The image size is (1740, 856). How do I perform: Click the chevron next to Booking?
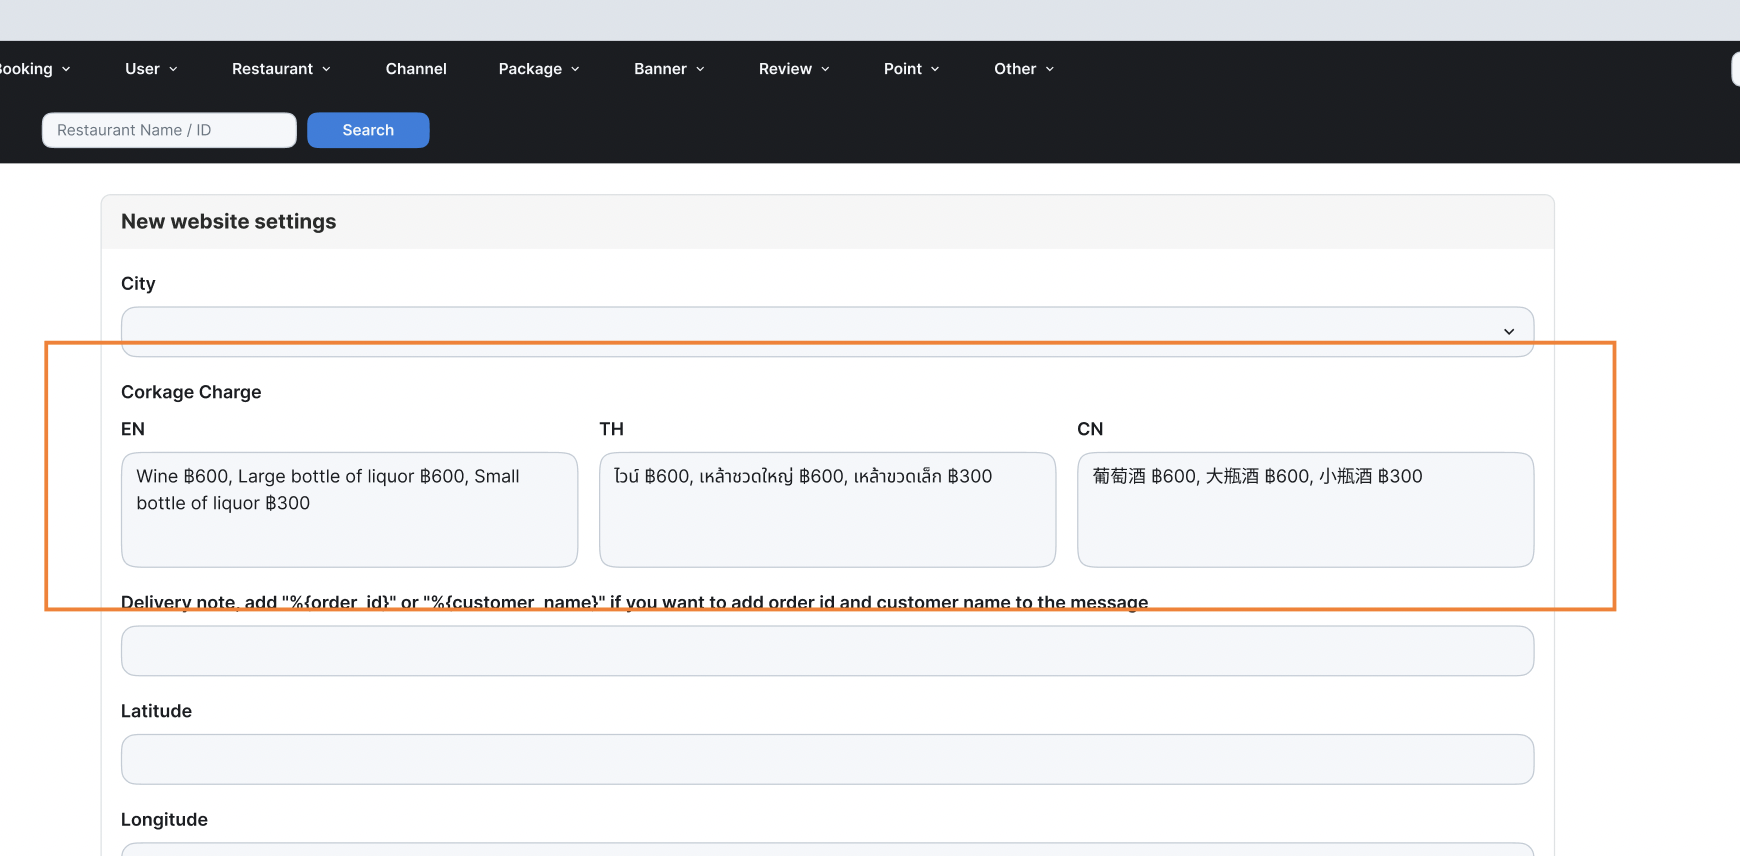(66, 69)
